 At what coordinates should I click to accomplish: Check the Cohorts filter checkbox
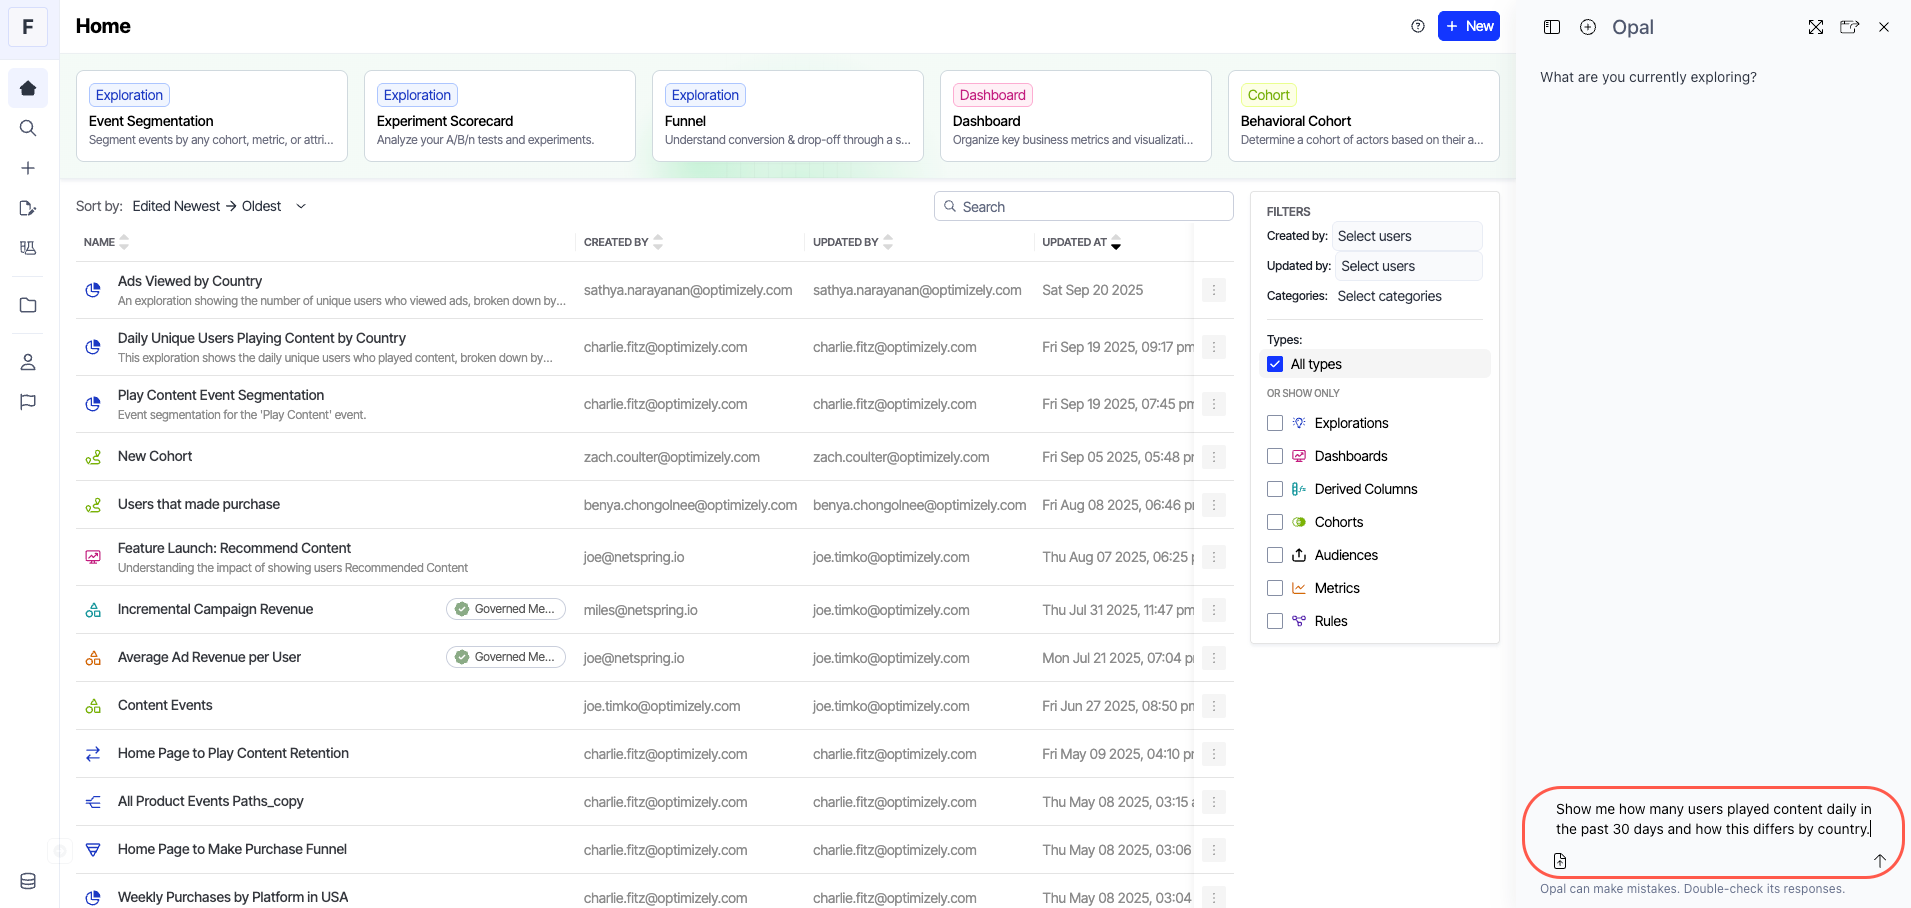[1275, 522]
